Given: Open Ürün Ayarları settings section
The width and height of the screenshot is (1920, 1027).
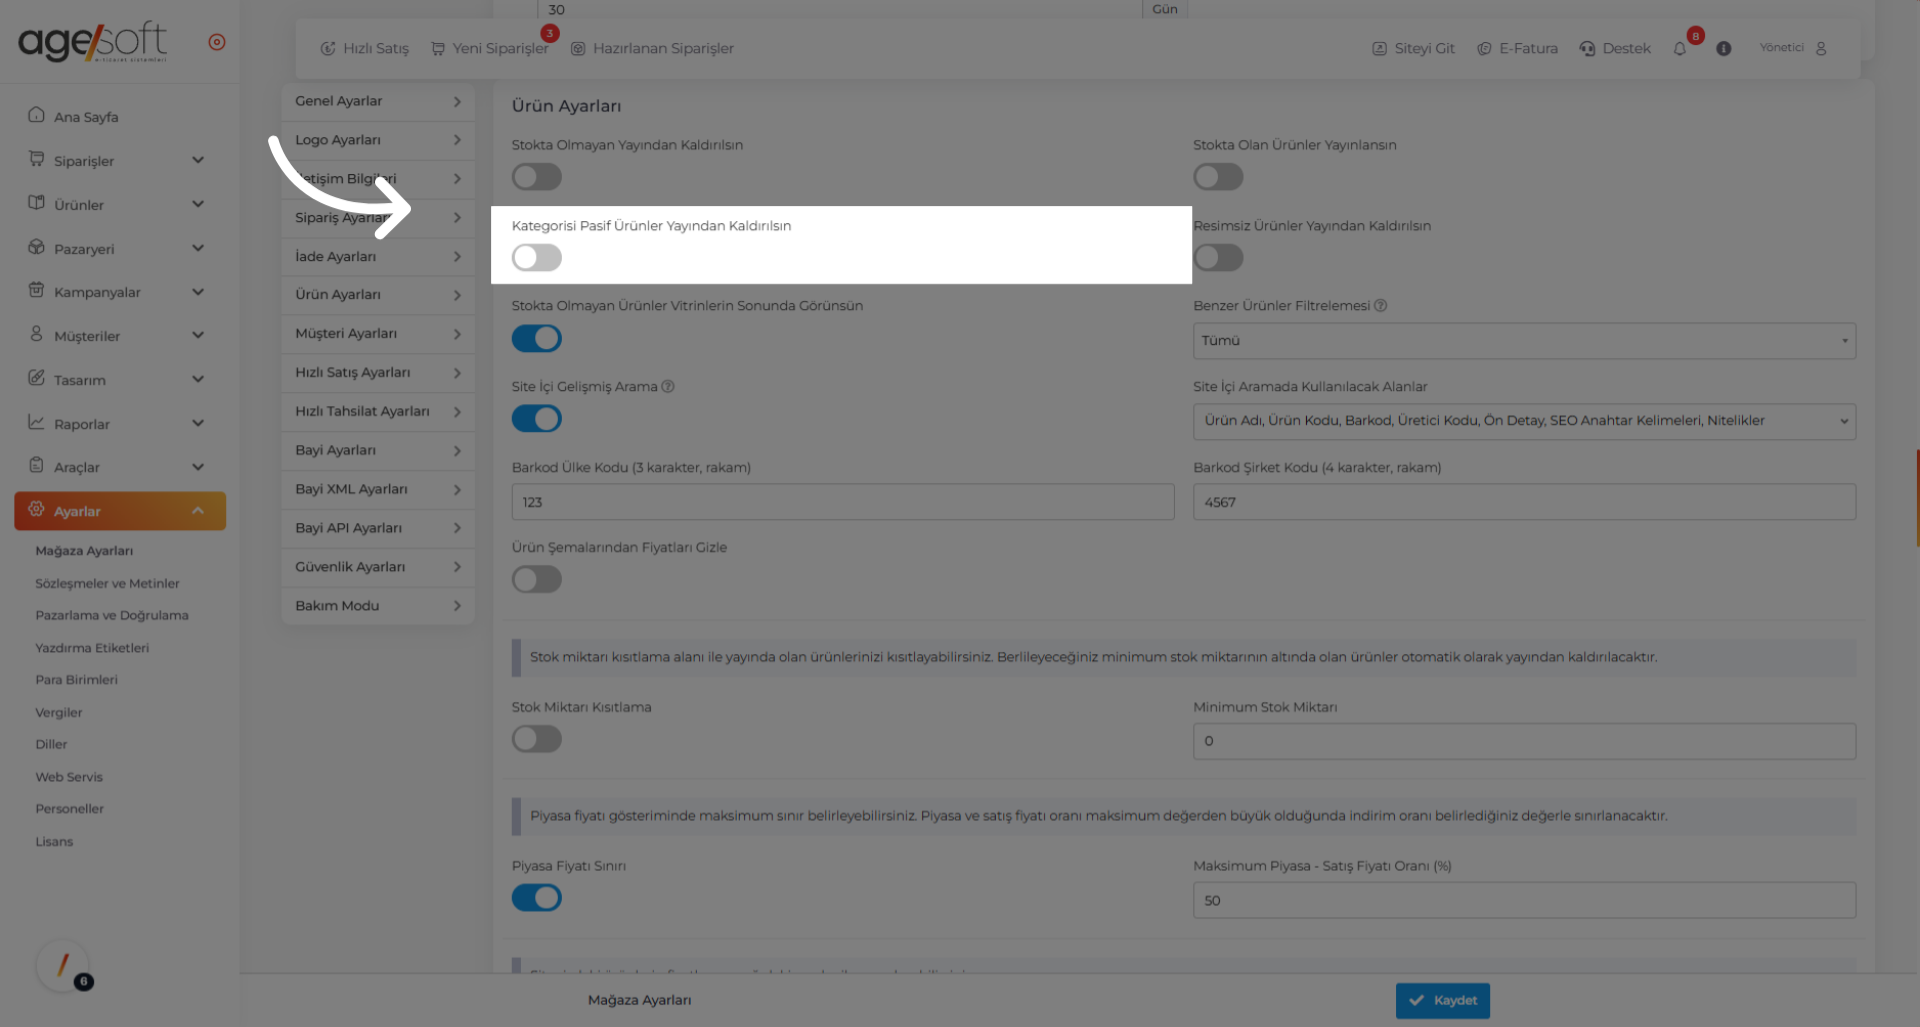Looking at the screenshot, I should 378,295.
